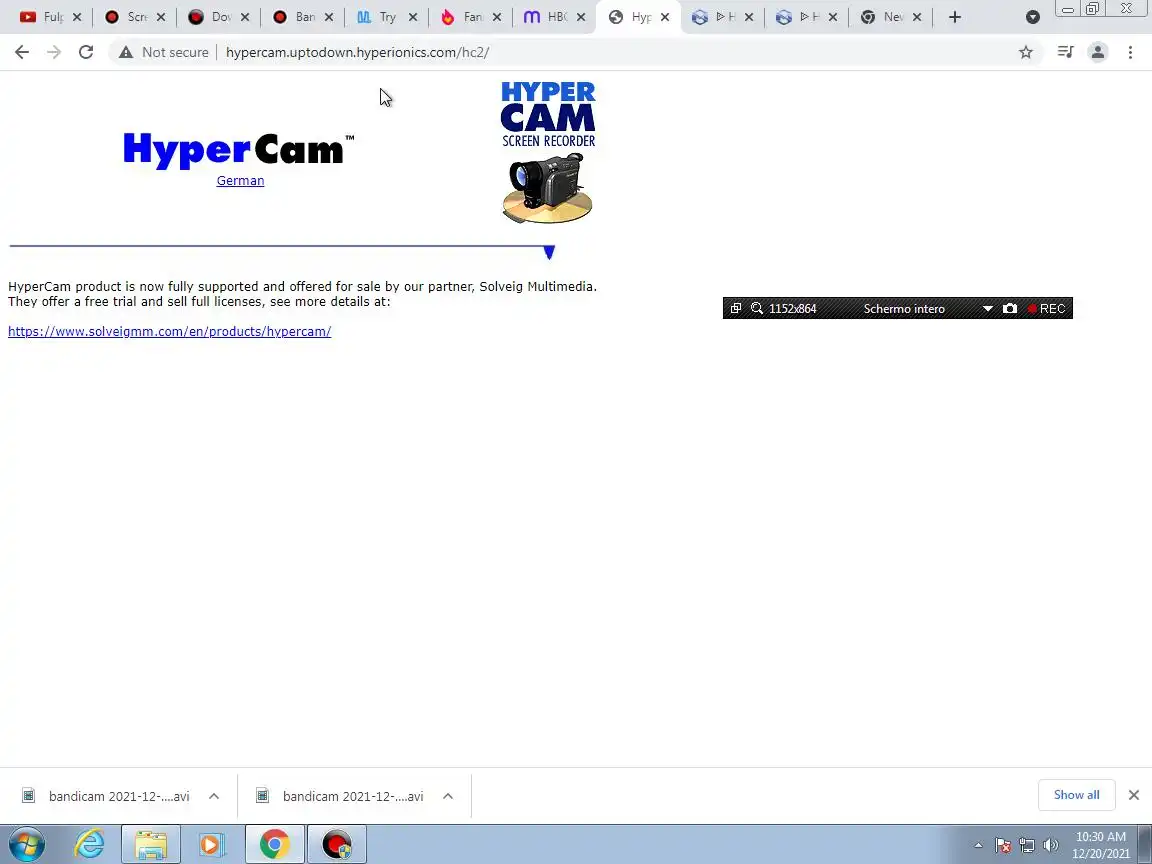This screenshot has width=1152, height=864.
Task: Expand recorder mode dropdown arrow
Action: coord(987,309)
